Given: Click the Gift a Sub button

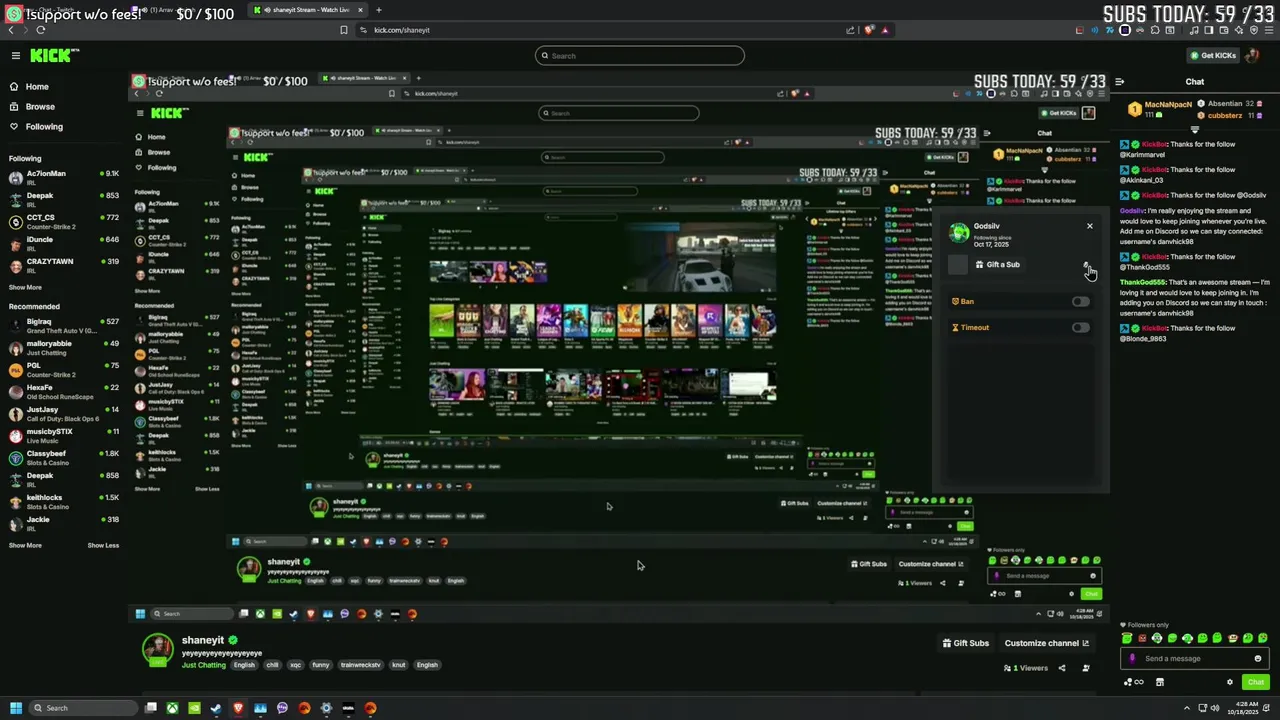Looking at the screenshot, I should point(997,264).
